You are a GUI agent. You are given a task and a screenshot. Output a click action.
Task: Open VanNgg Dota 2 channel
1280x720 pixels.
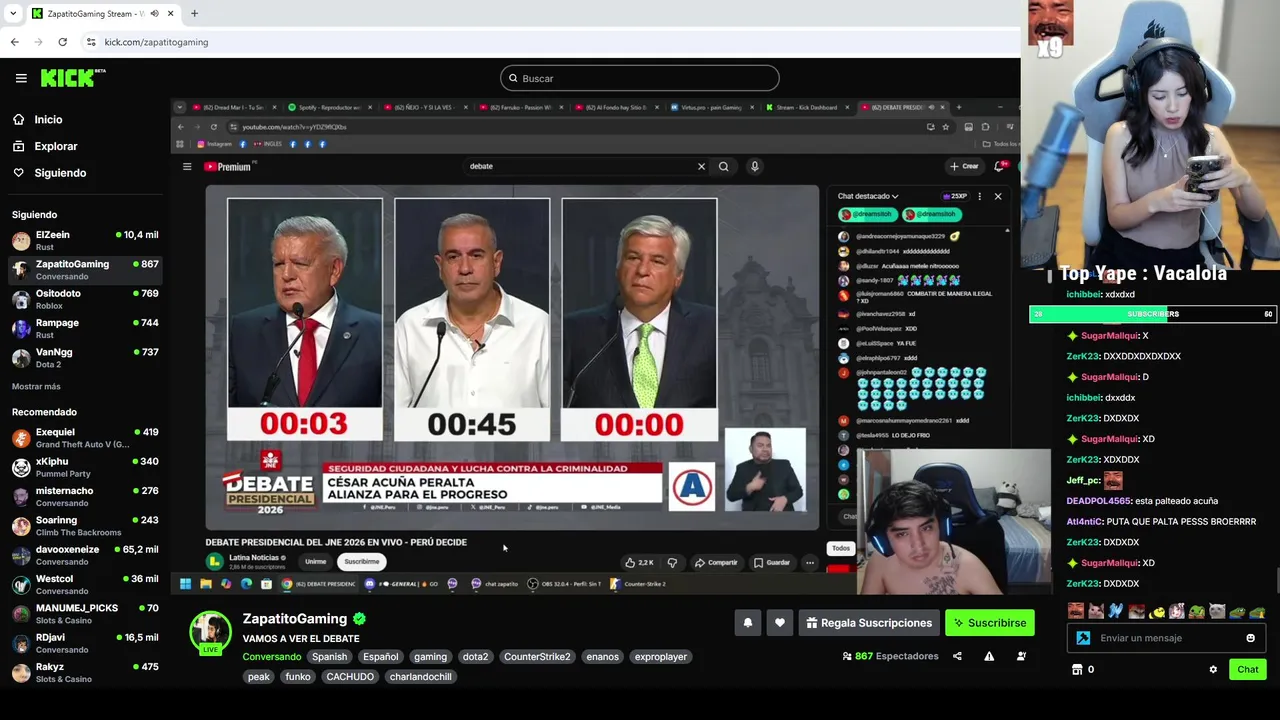tap(85, 358)
